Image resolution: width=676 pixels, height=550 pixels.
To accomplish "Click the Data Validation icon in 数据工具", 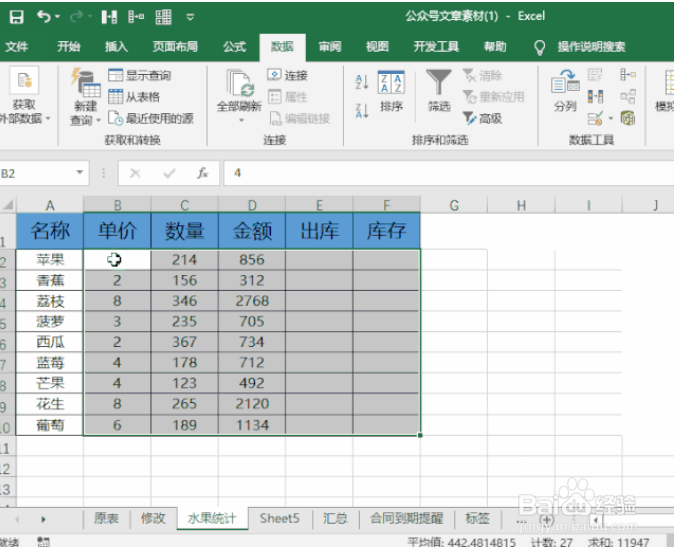I will pos(595,118).
